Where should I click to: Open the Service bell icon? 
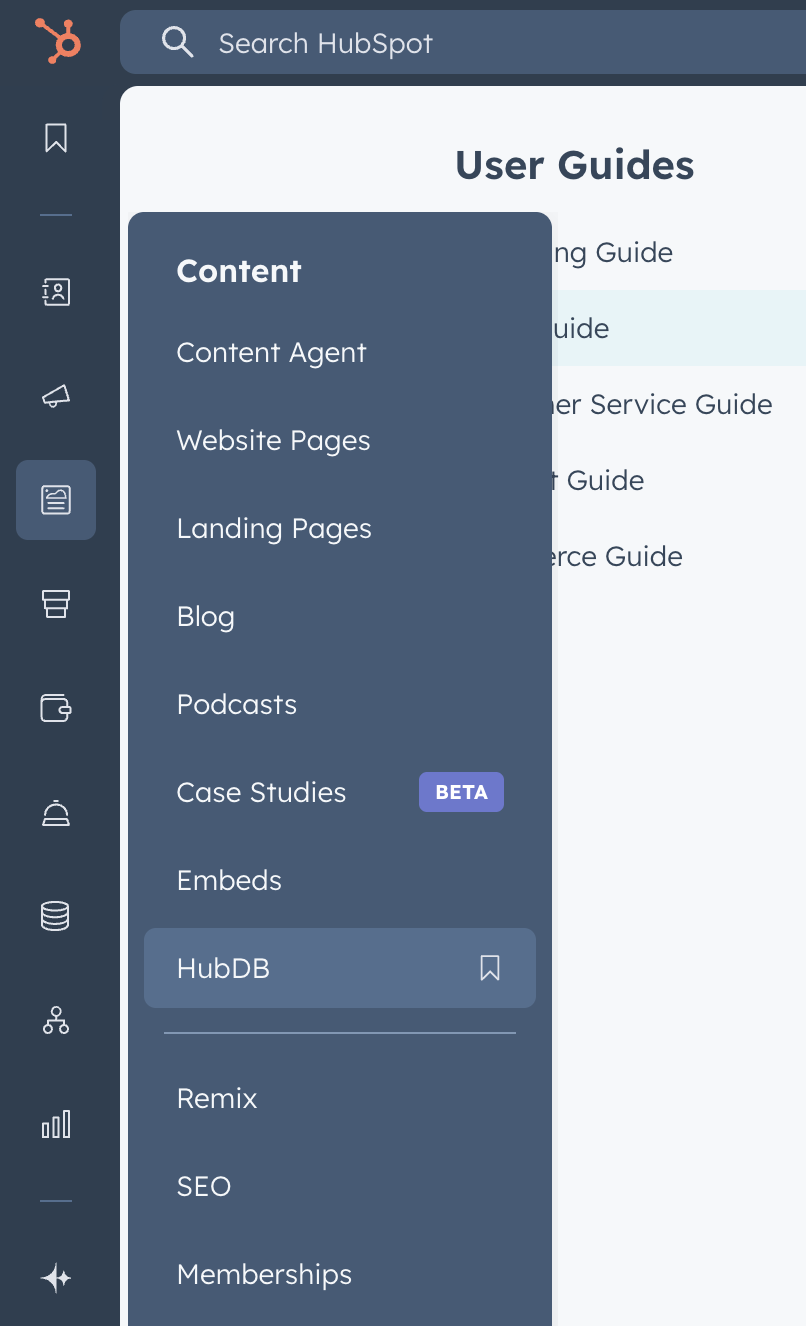pyautogui.click(x=55, y=813)
